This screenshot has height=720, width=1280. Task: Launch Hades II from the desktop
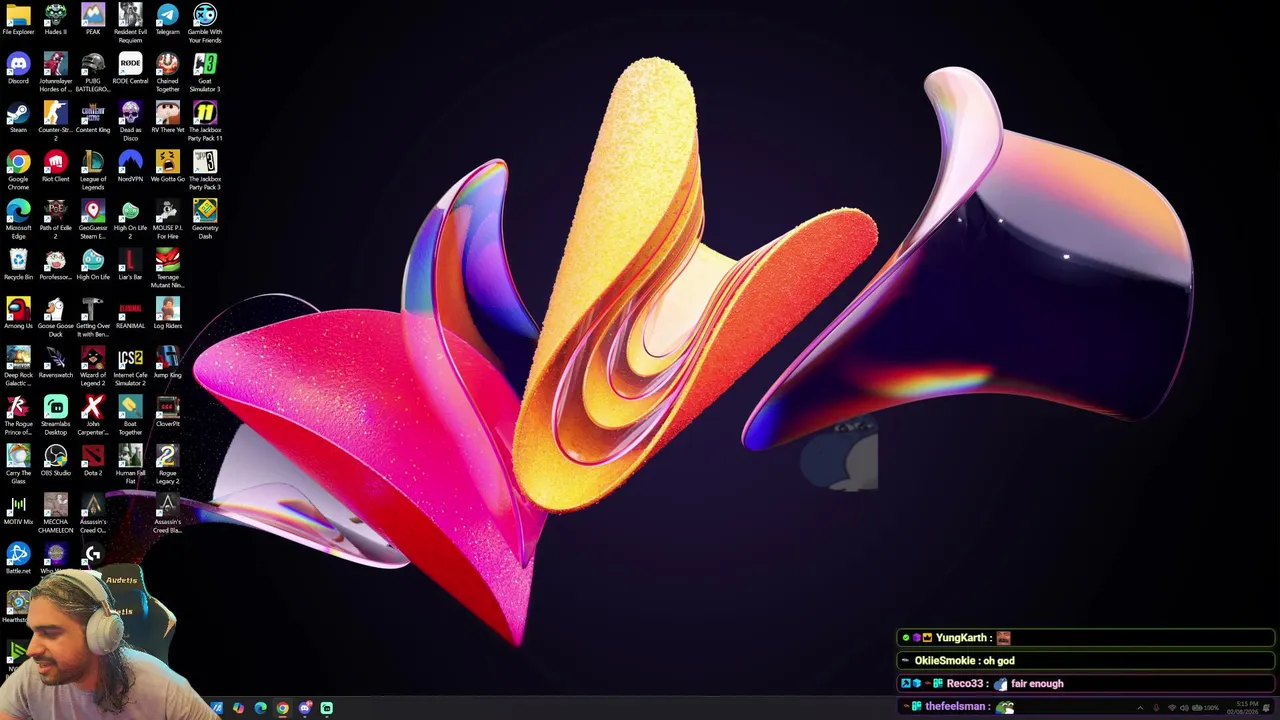point(55,20)
